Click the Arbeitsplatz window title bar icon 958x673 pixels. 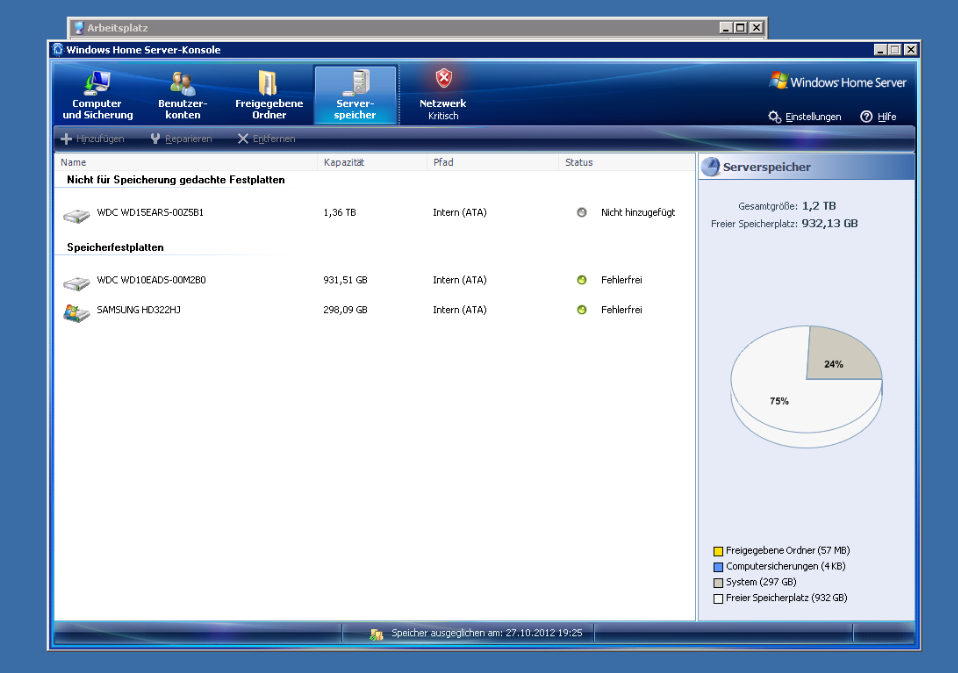tap(79, 27)
